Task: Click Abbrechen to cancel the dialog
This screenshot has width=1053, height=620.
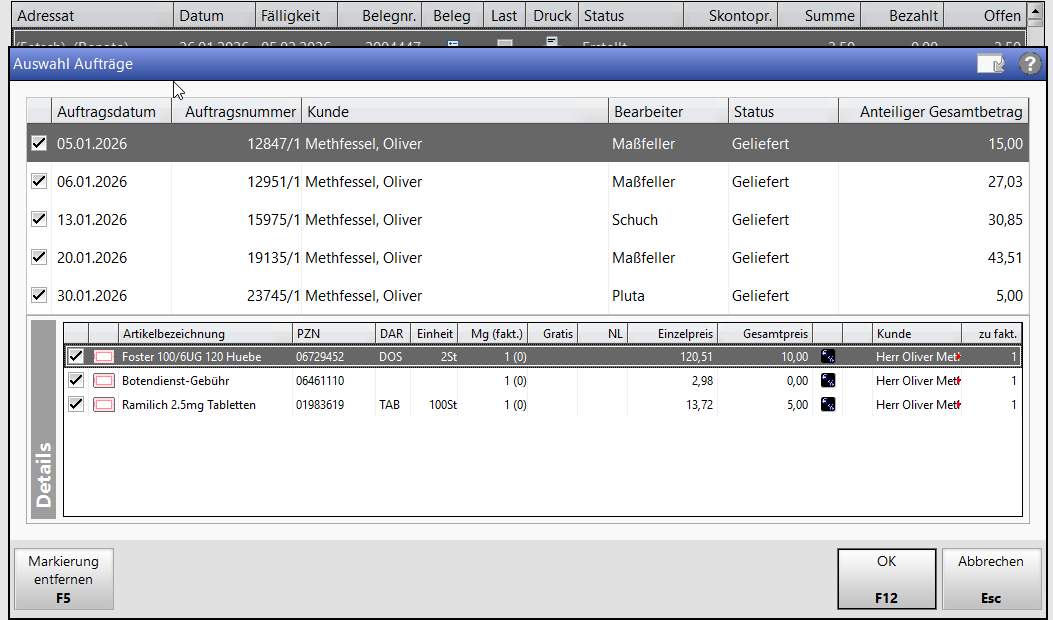Action: 990,579
